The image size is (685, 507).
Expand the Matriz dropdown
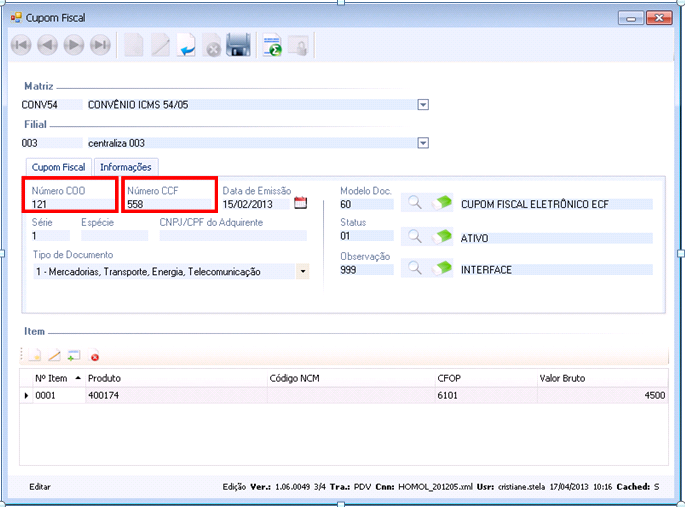(423, 104)
